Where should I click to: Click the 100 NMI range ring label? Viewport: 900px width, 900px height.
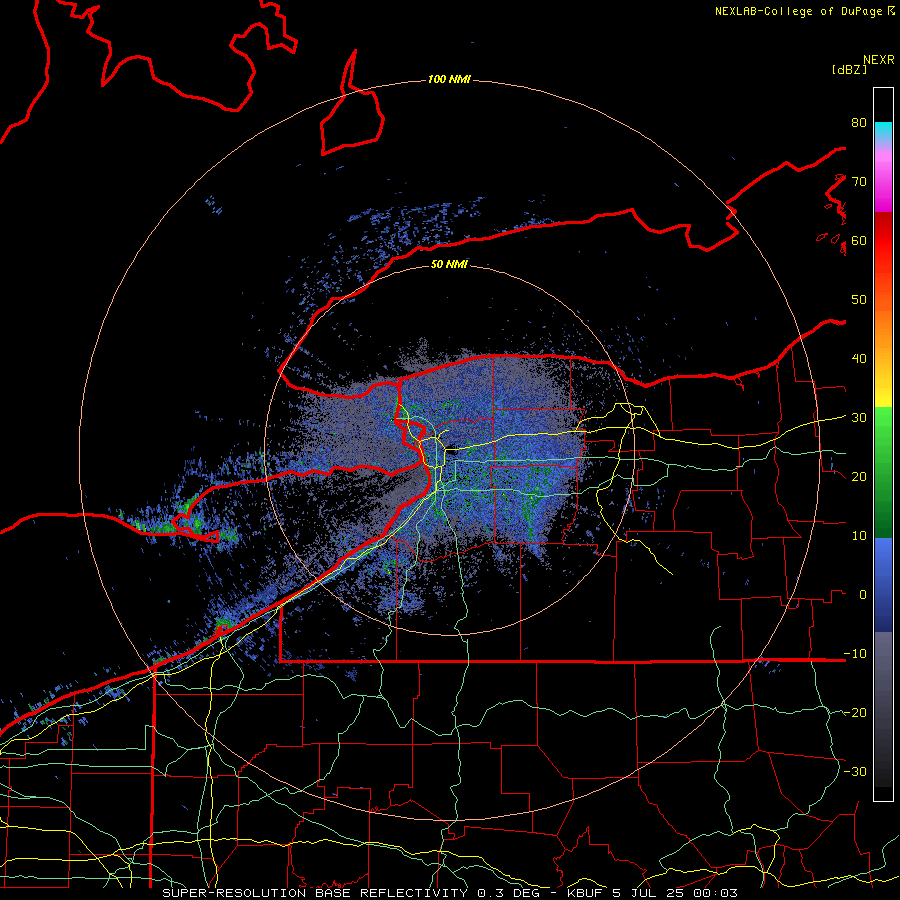[x=449, y=79]
